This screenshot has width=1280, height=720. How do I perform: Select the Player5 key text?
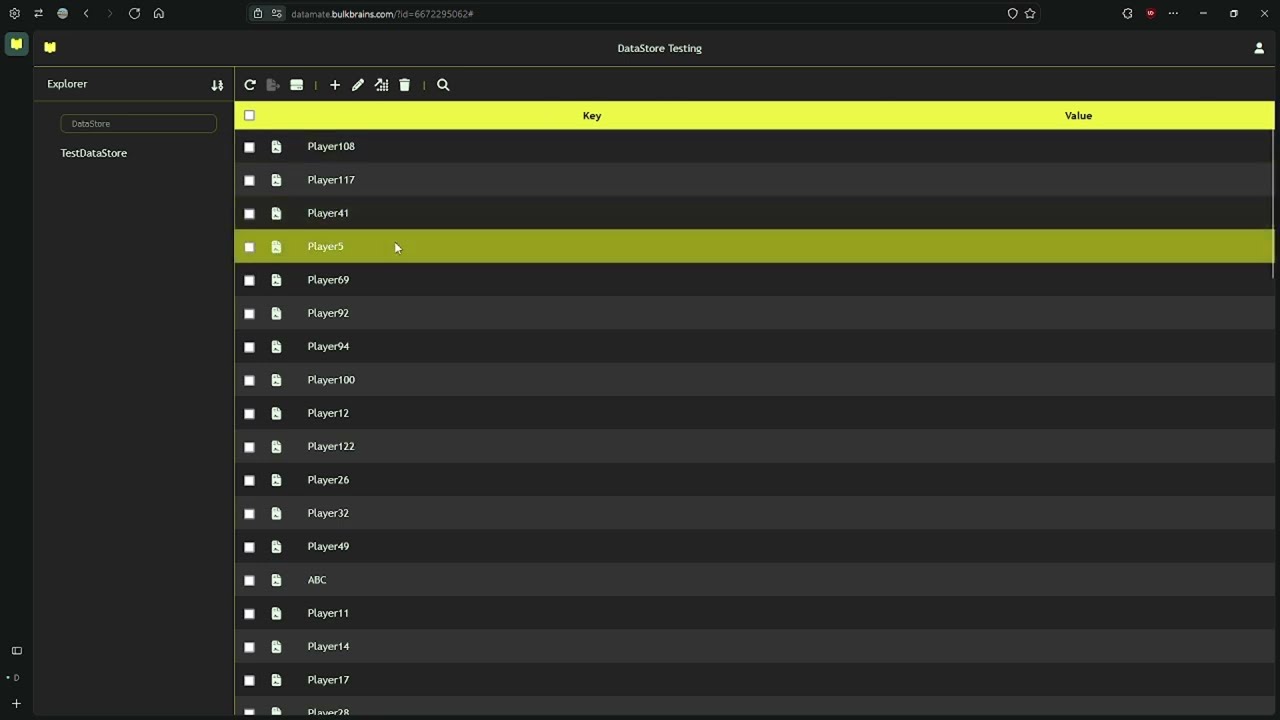tap(325, 247)
